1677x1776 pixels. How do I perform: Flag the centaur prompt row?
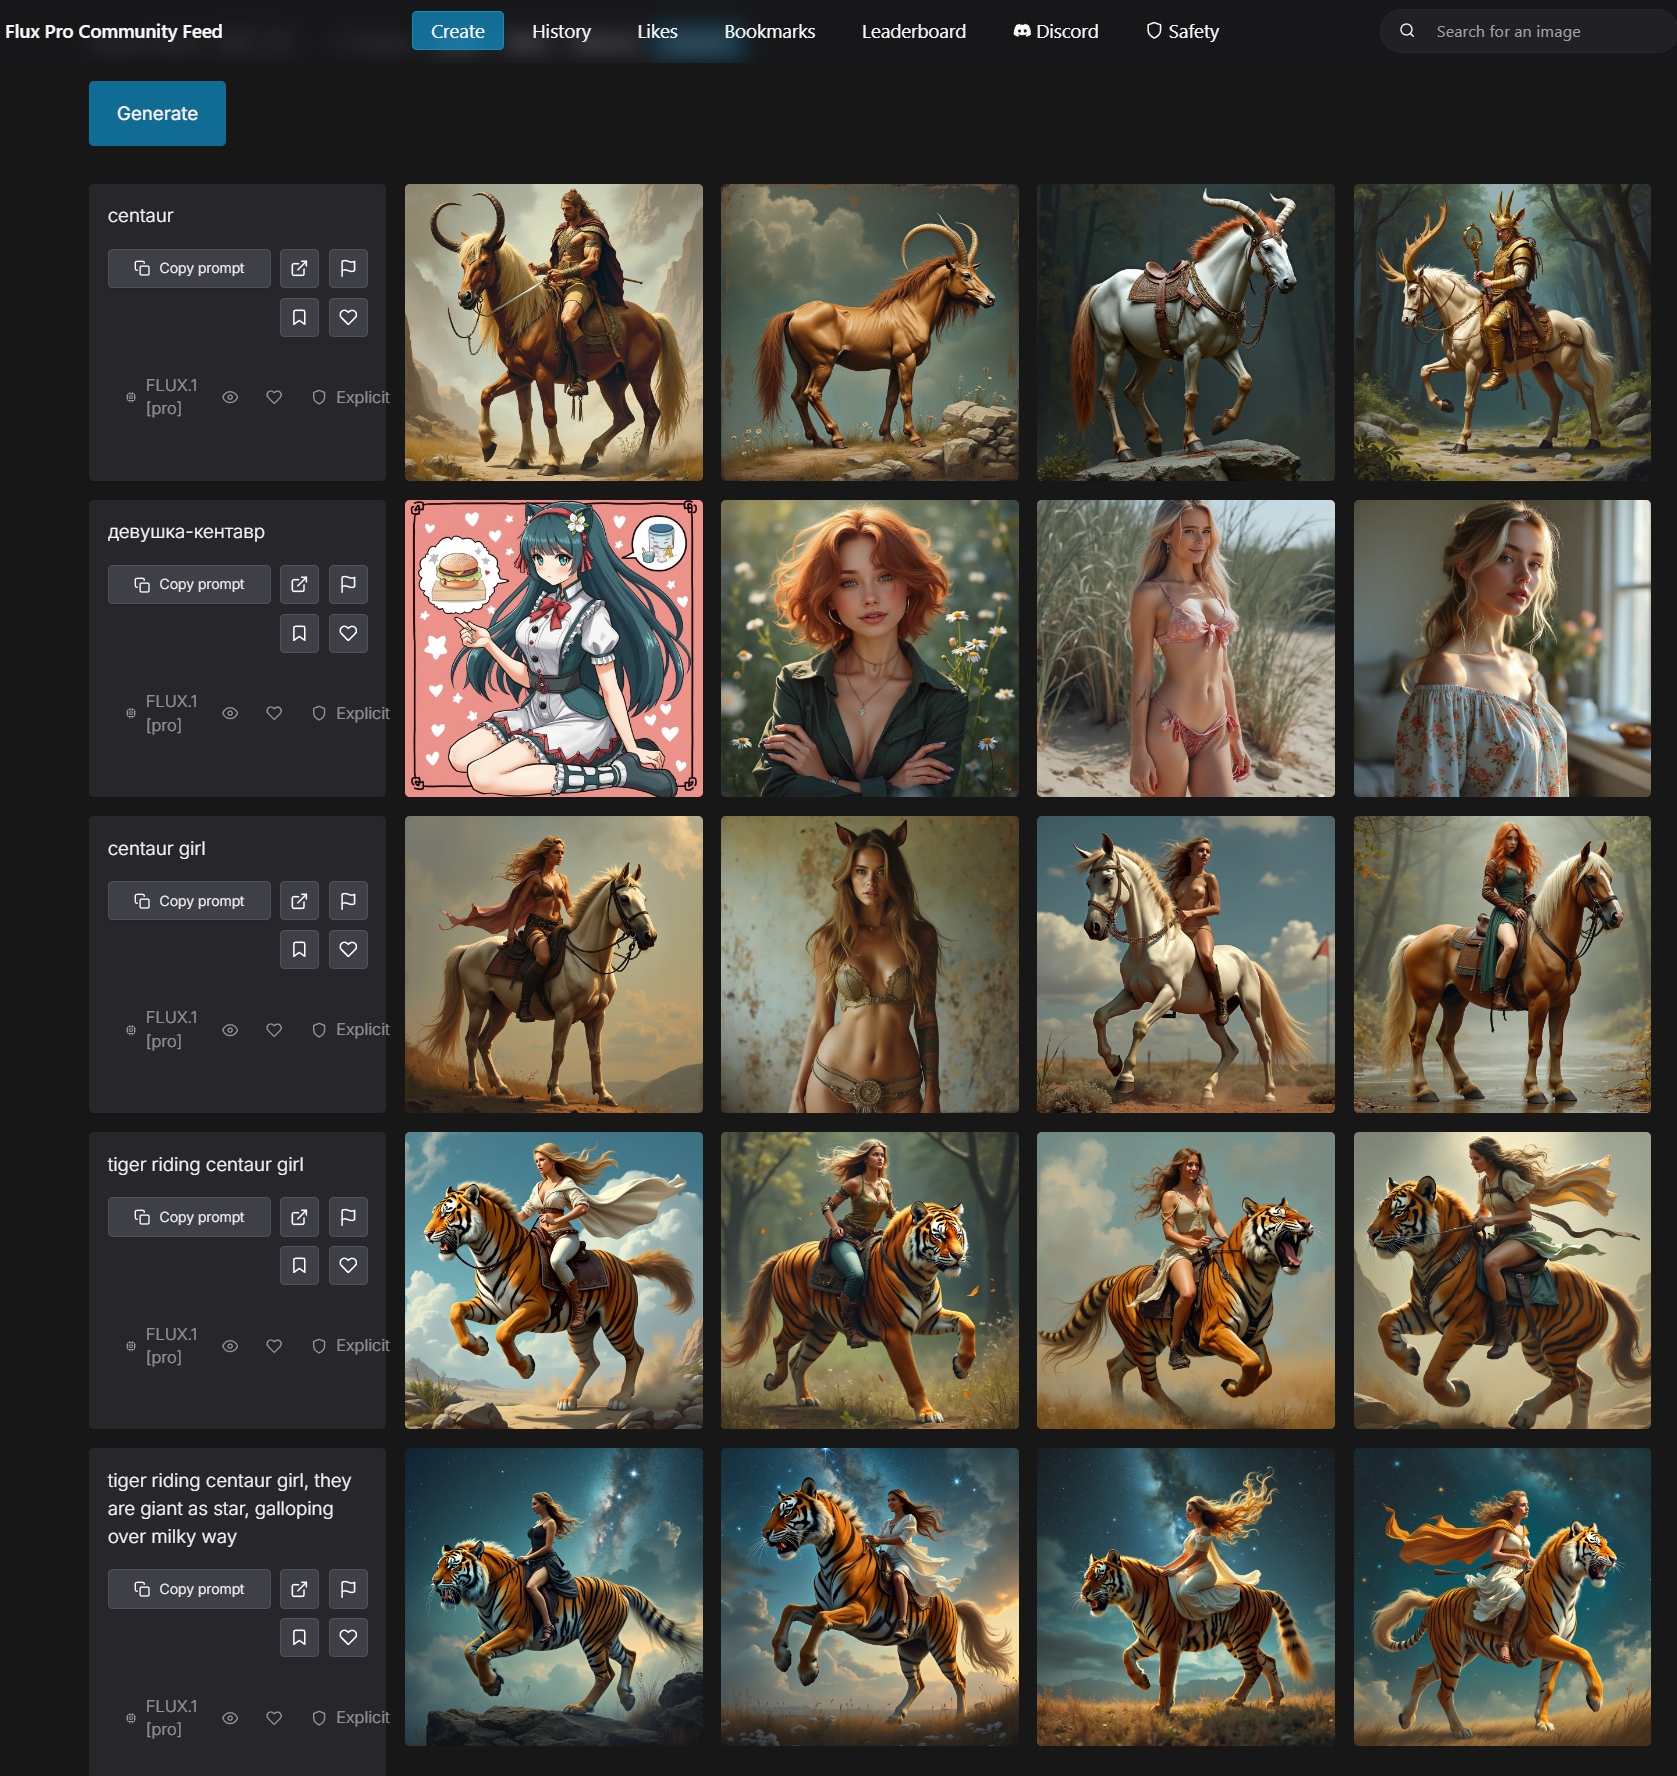tap(348, 268)
